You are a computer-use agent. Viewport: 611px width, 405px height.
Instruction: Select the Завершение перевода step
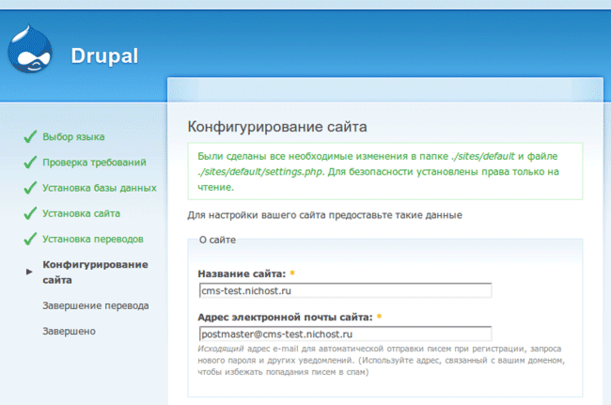[x=95, y=306]
